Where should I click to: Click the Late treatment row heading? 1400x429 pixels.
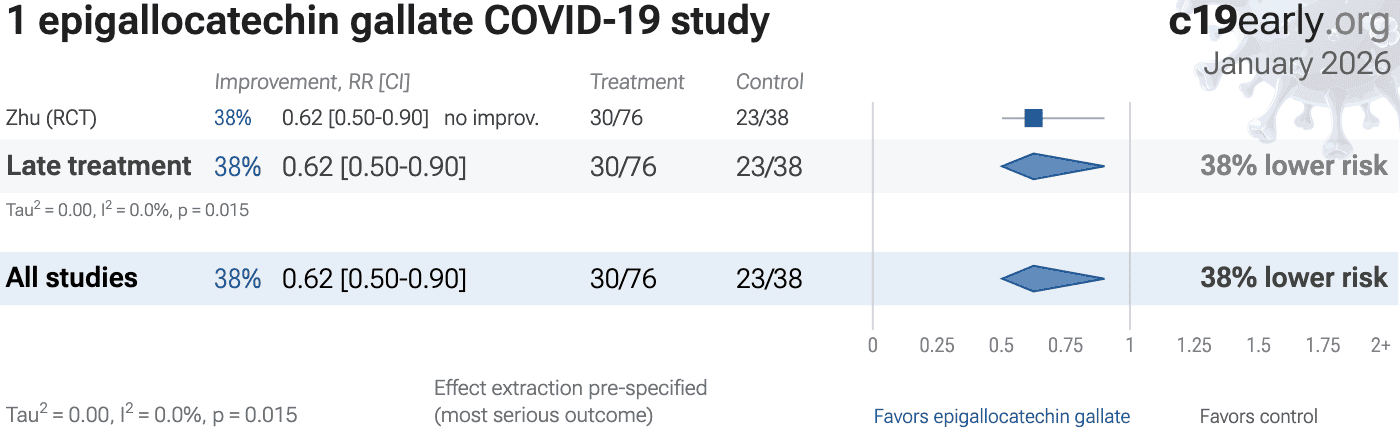pos(99,166)
